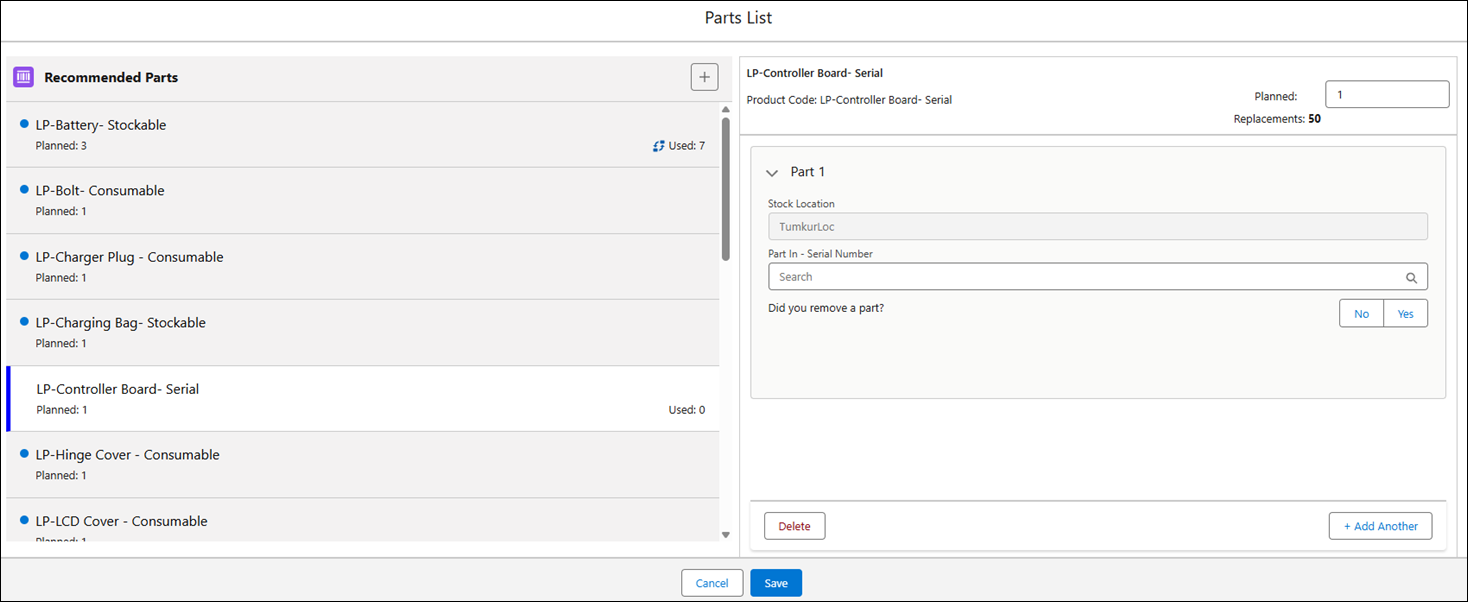The width and height of the screenshot is (1468, 602).
Task: Click the scroll up arrow in parts list
Action: click(x=726, y=110)
